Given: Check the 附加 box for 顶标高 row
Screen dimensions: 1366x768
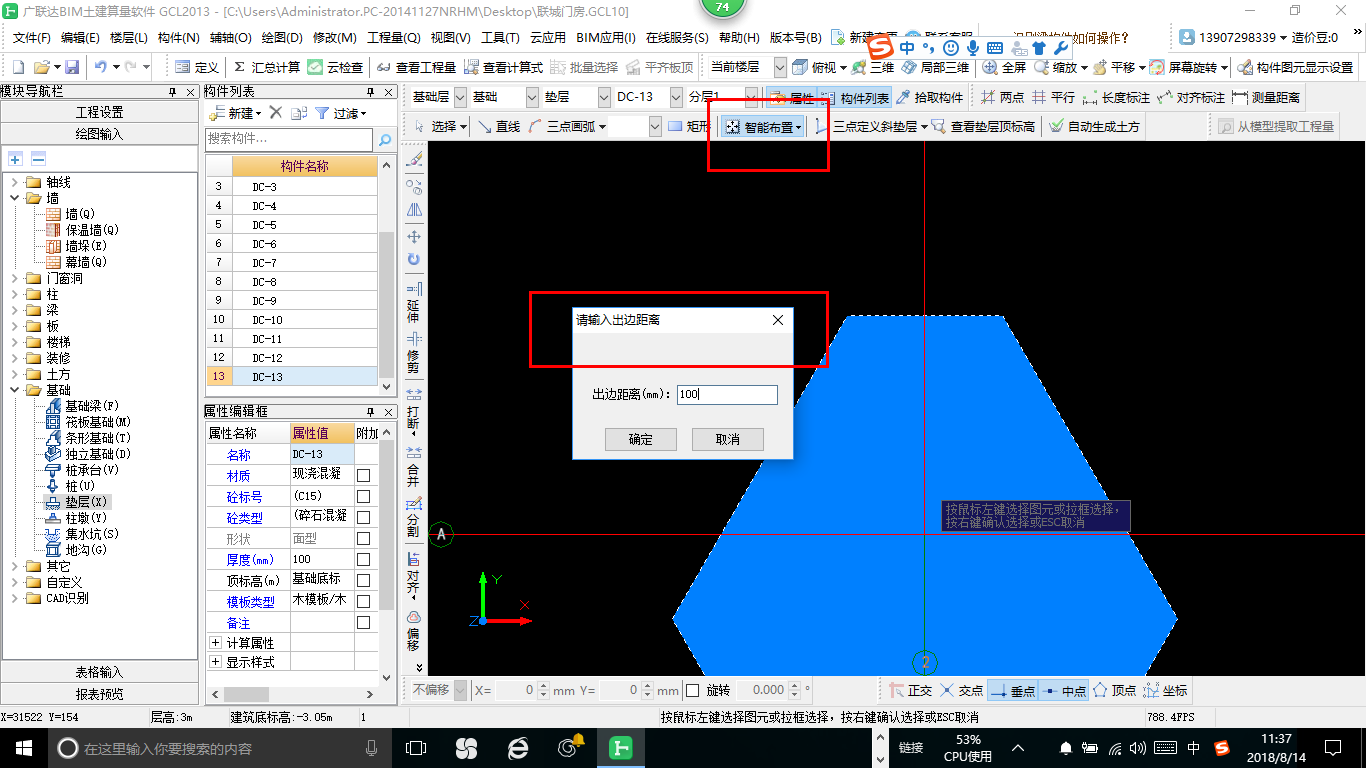Looking at the screenshot, I should [364, 581].
